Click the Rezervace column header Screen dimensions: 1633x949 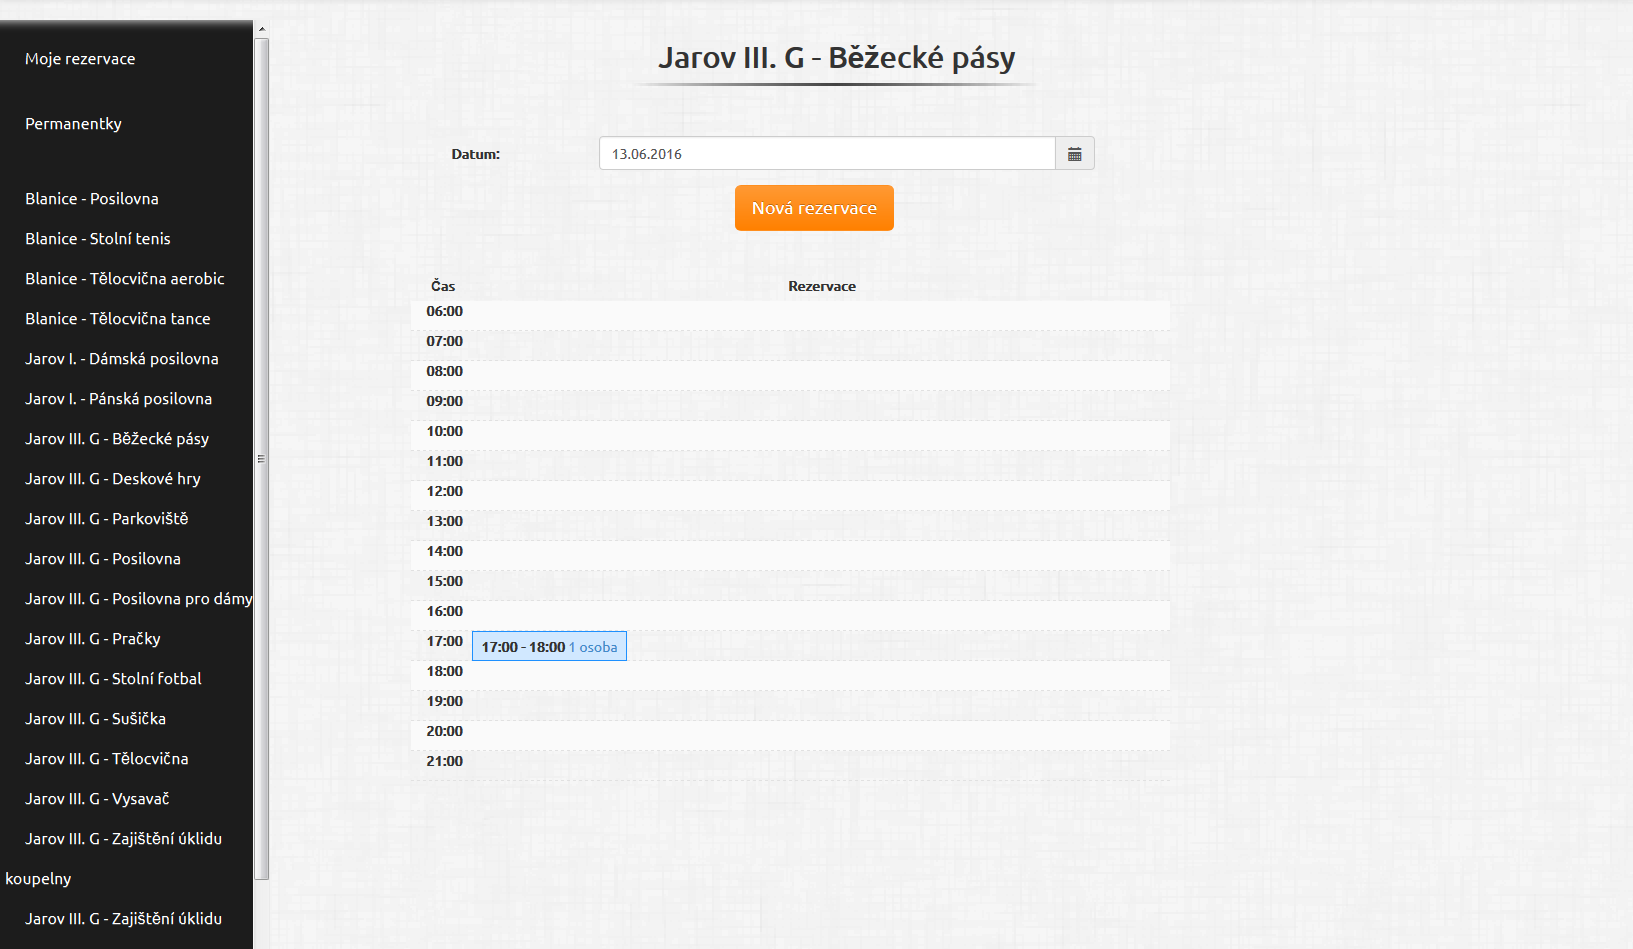822,286
